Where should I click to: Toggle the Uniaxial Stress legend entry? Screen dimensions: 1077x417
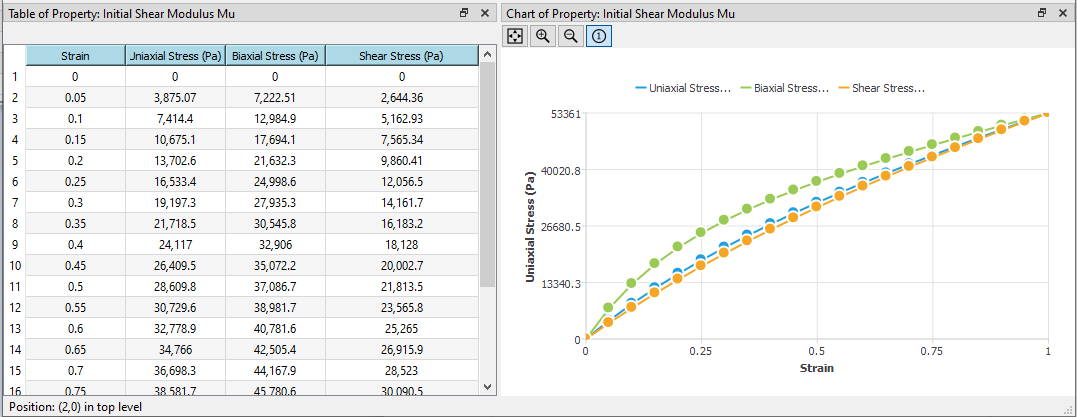(683, 88)
